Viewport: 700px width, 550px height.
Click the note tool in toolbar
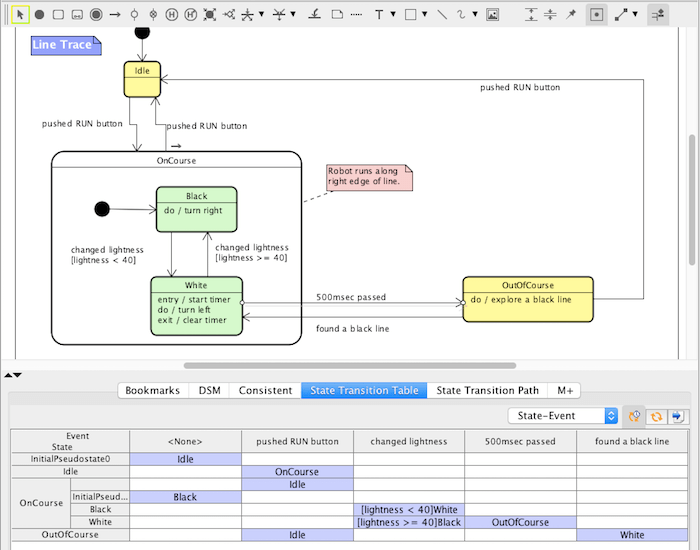pos(338,15)
